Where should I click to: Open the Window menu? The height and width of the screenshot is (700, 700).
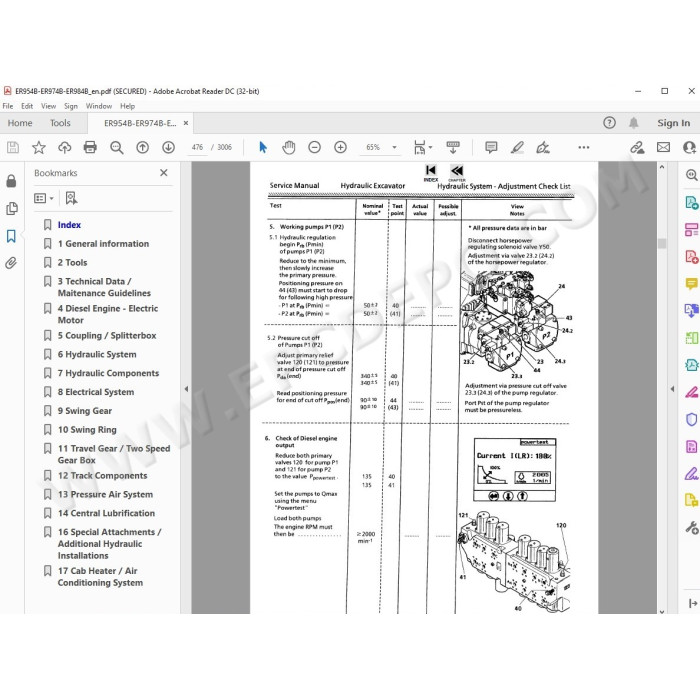coord(99,106)
